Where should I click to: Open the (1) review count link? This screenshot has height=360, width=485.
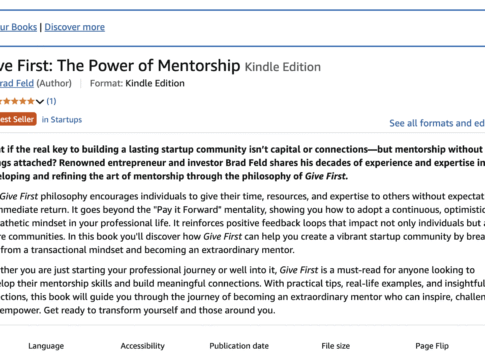[x=51, y=101]
